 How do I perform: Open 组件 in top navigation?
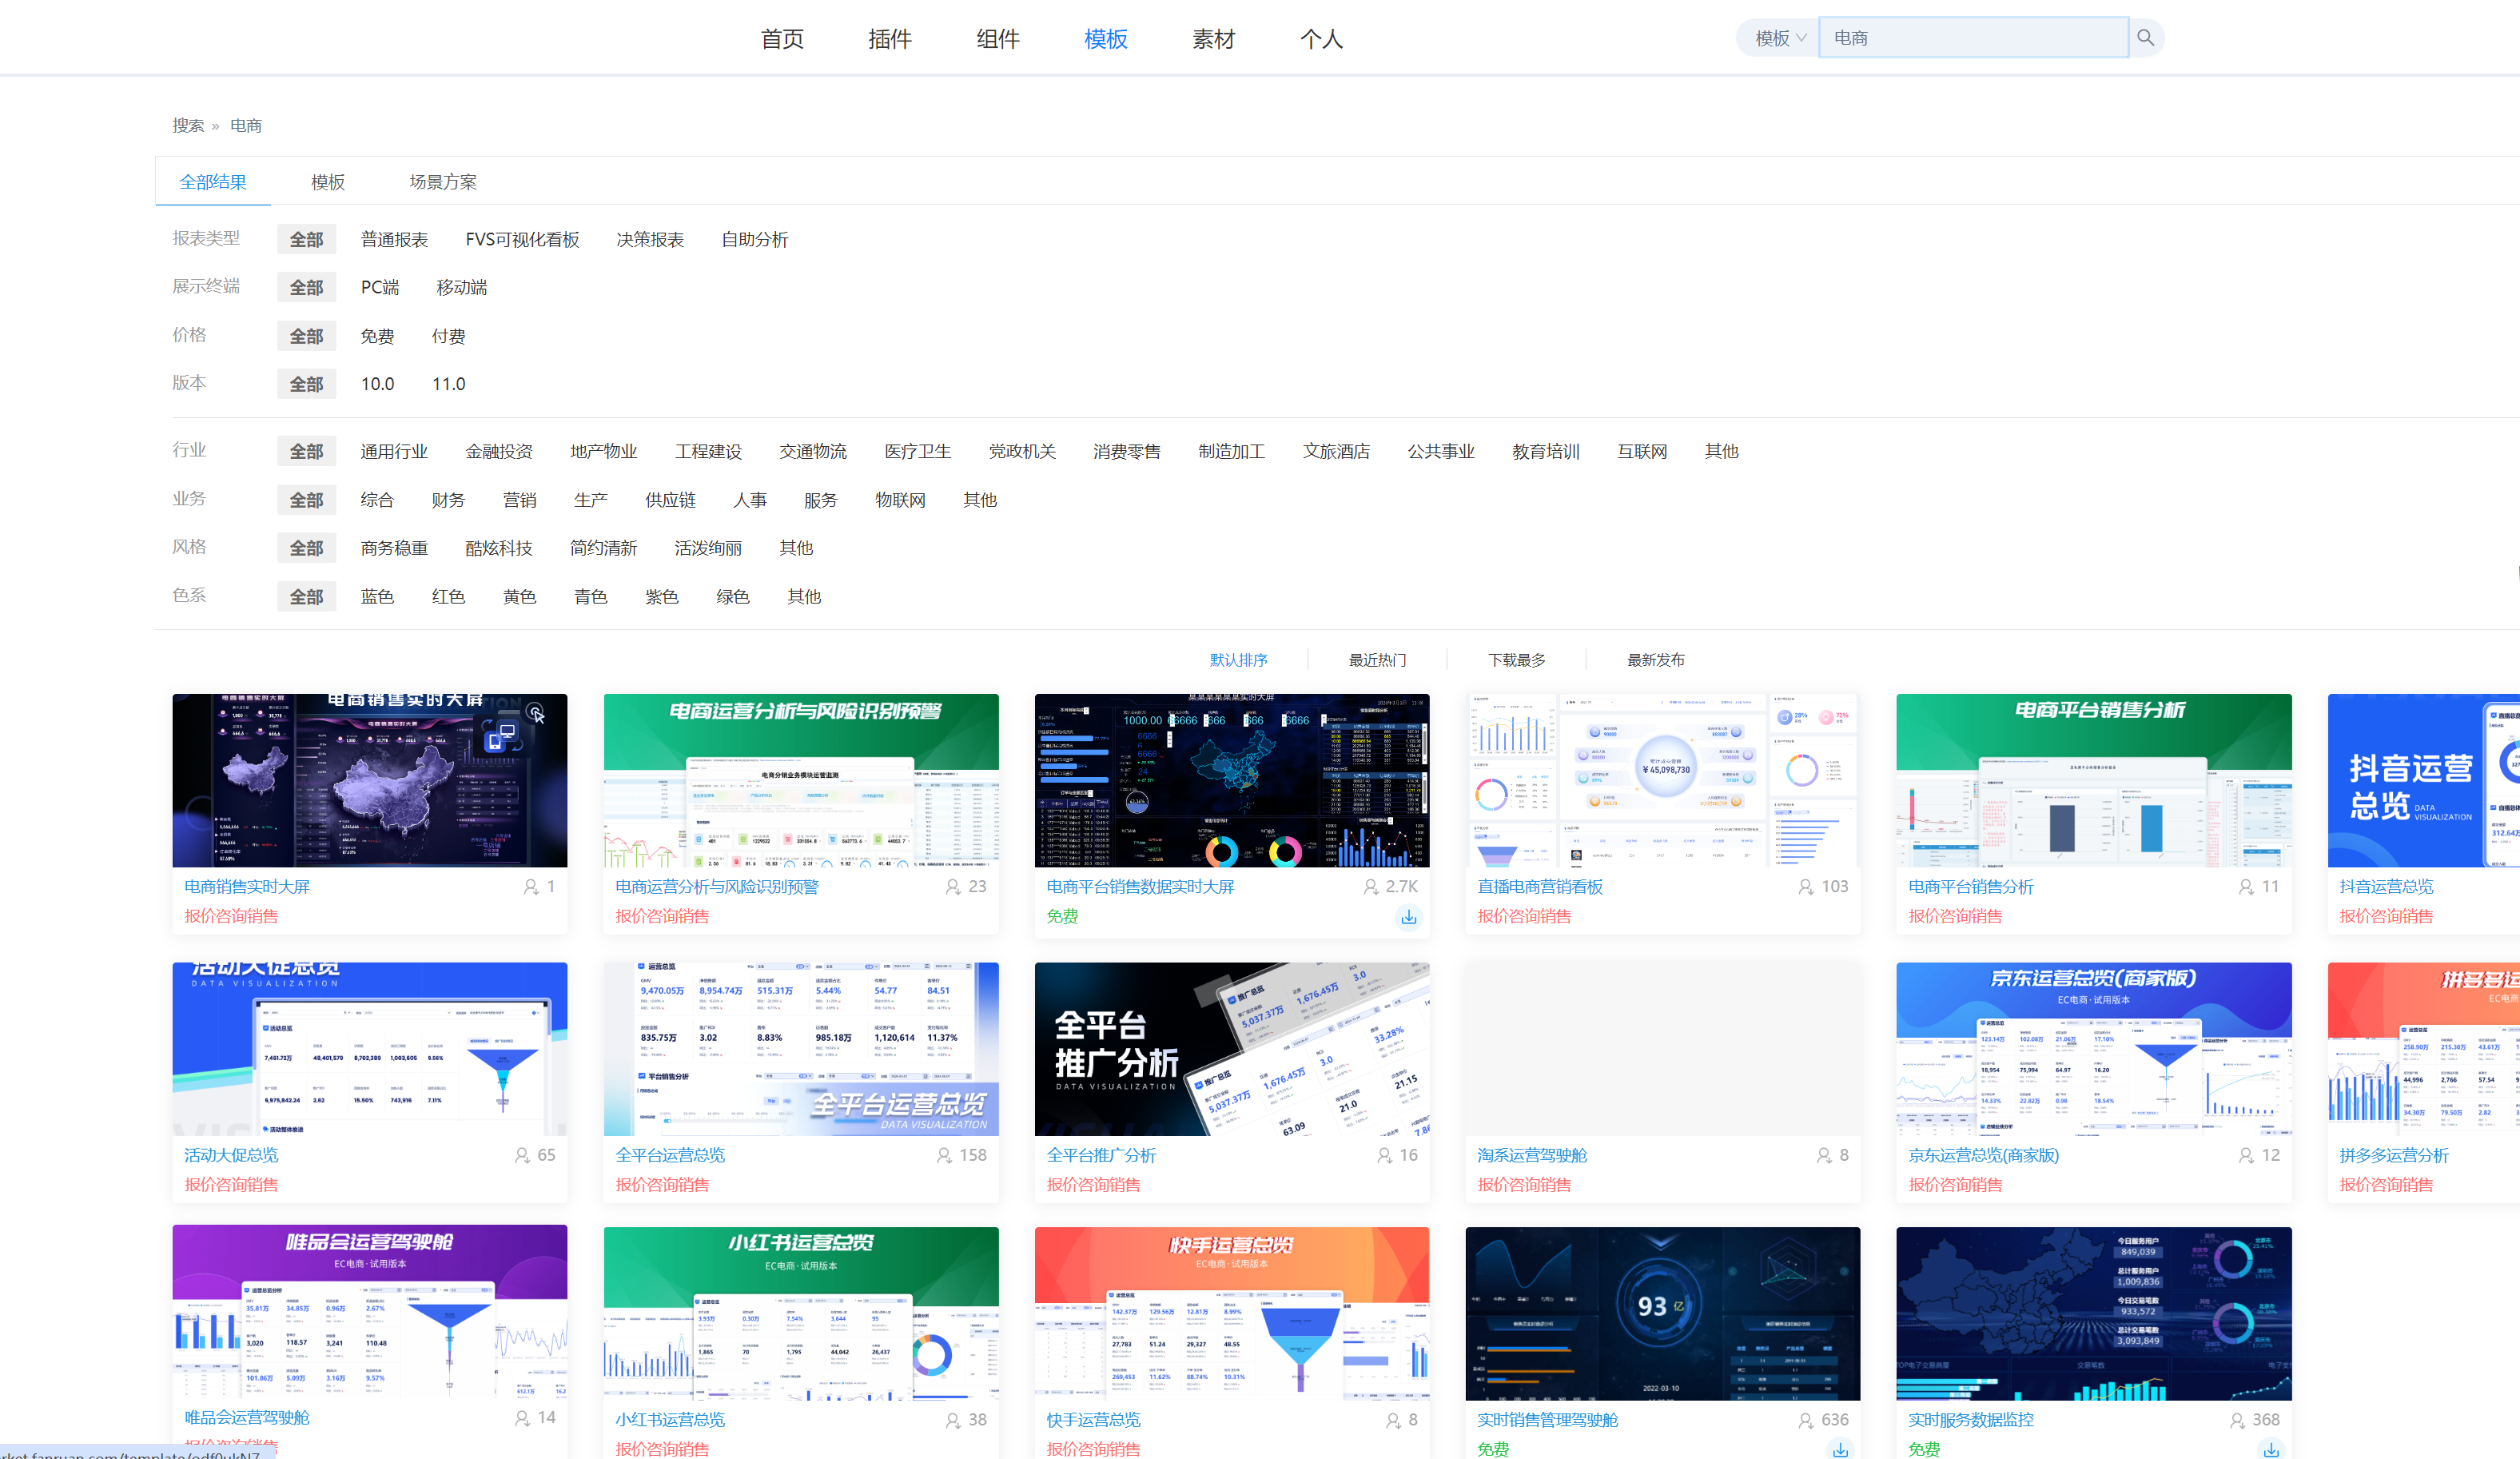click(x=998, y=39)
